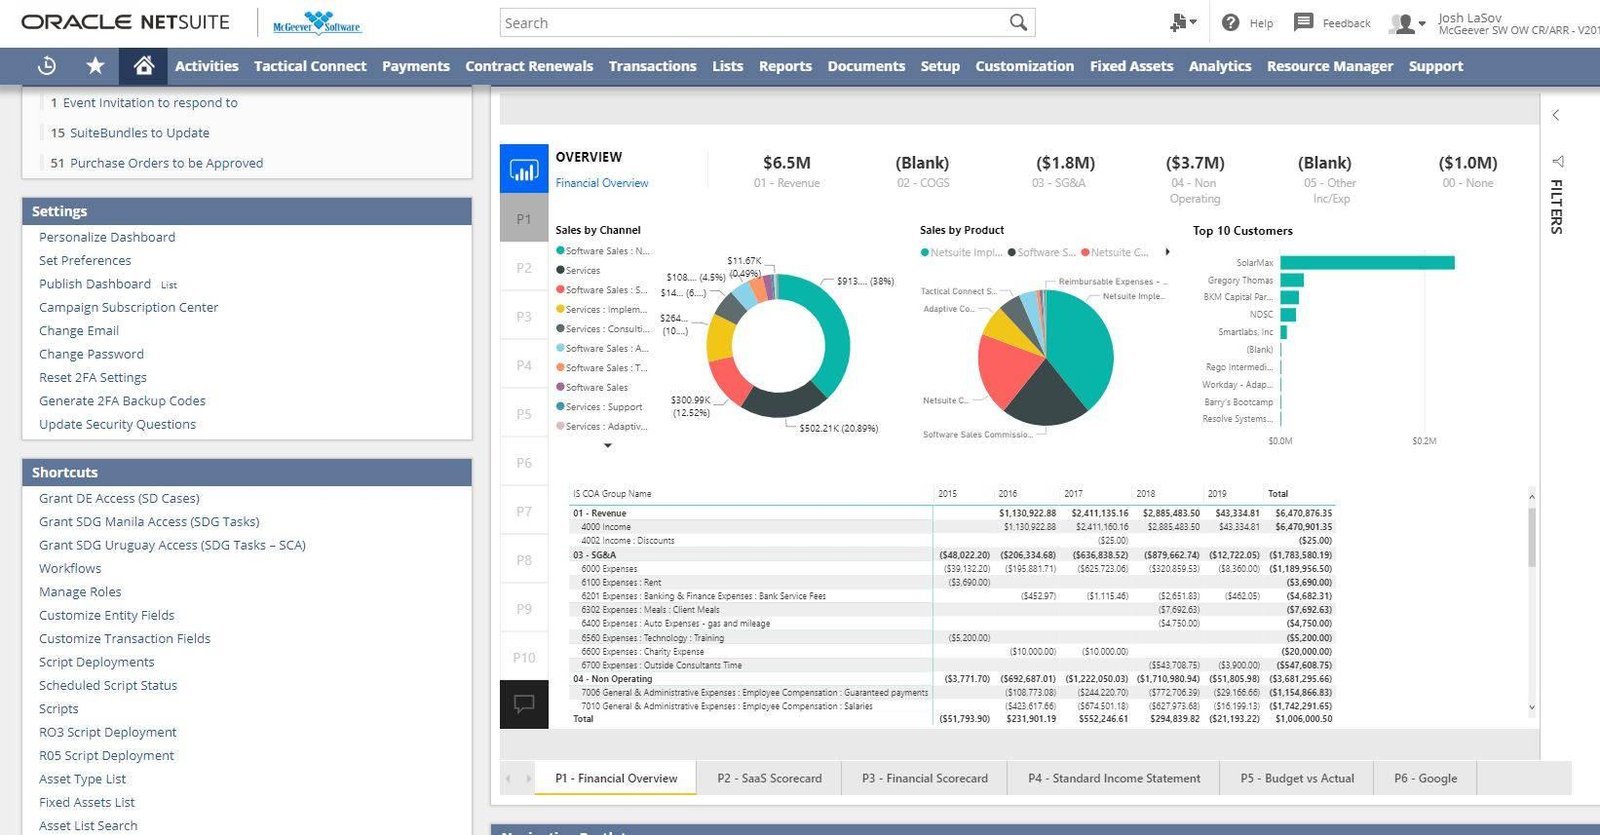Open Manage Roles shortcut
The height and width of the screenshot is (835, 1600).
pos(80,592)
